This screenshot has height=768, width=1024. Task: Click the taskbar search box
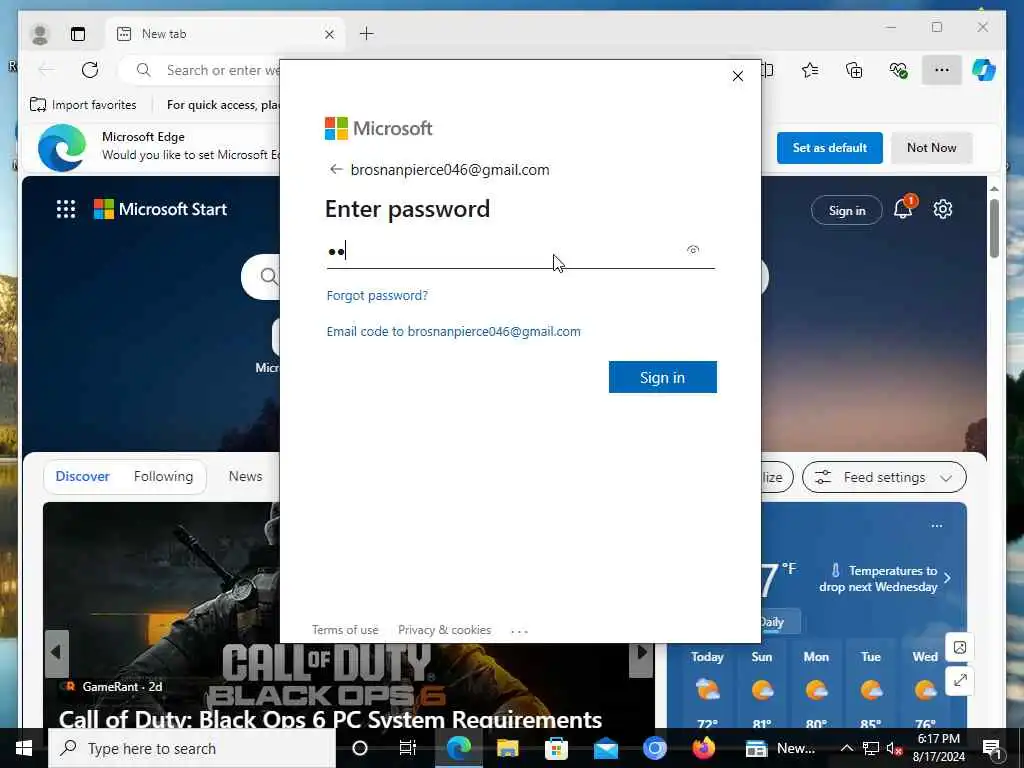click(192, 748)
